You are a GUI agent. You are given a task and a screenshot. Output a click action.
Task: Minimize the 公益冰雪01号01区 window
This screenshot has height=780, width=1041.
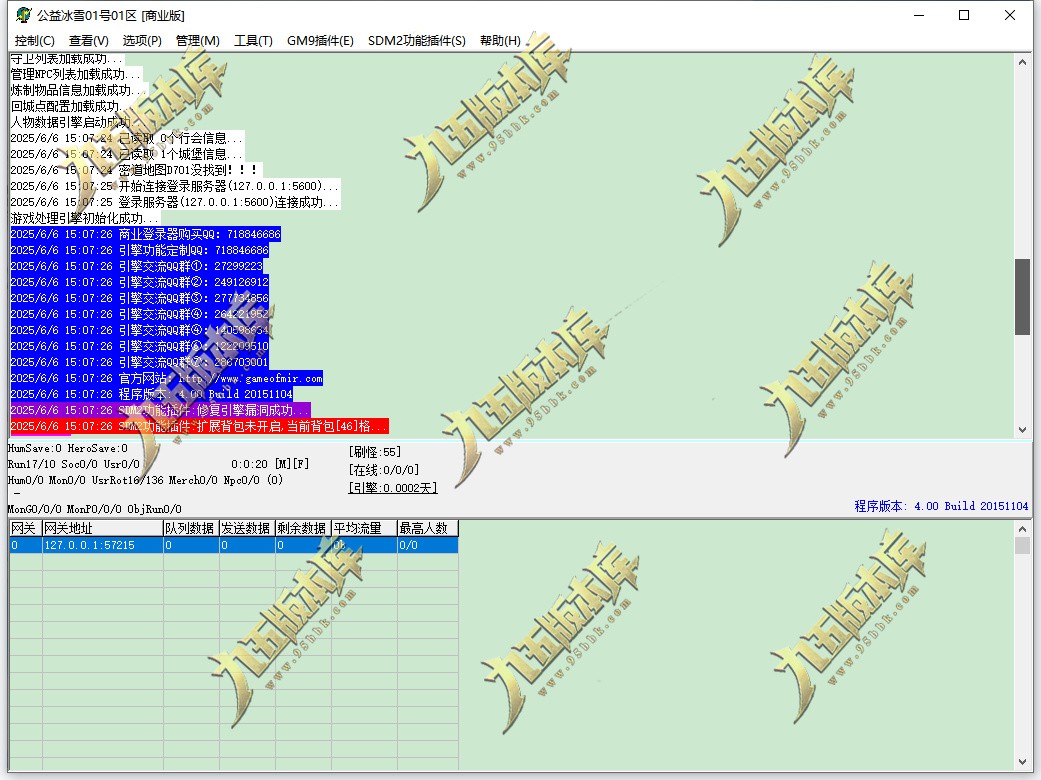pos(920,15)
